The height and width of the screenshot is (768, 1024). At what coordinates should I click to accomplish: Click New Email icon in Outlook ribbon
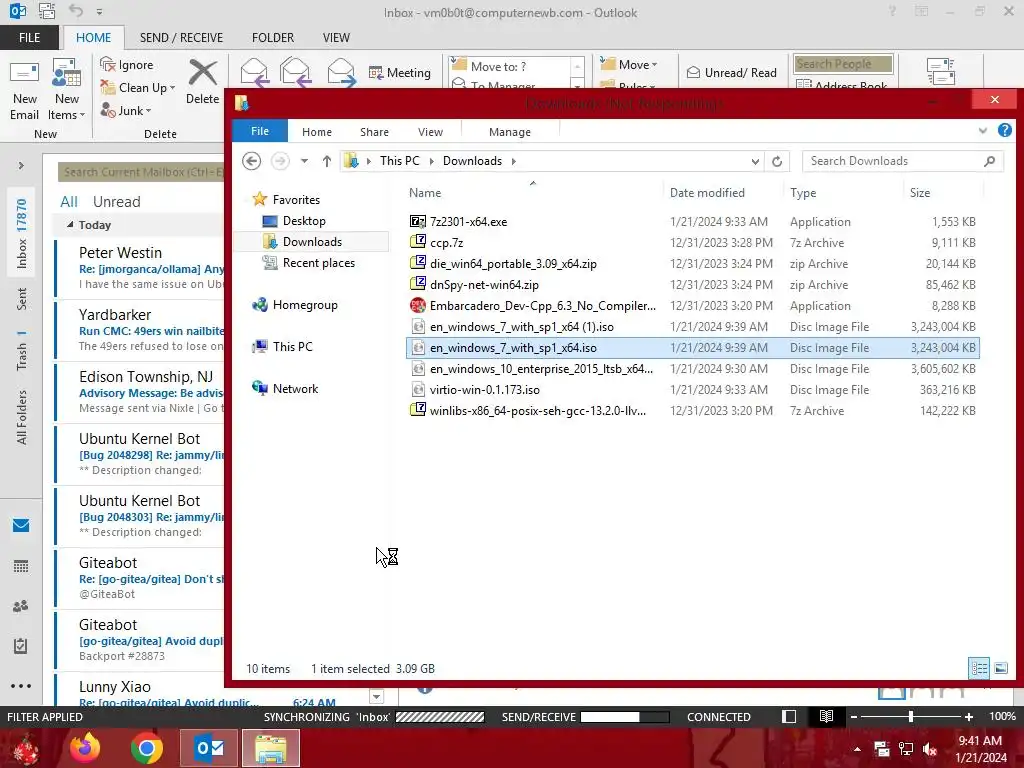(24, 89)
